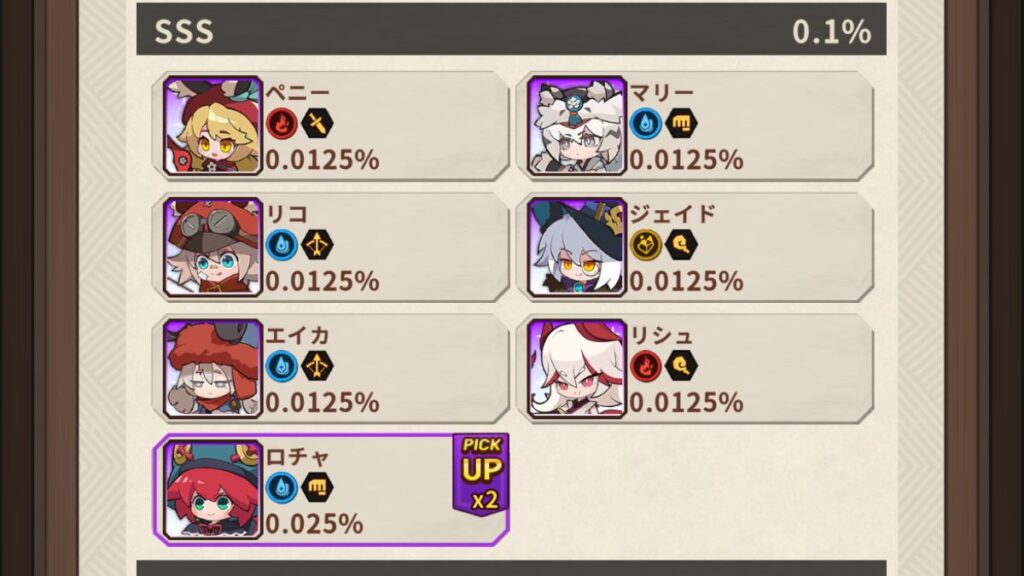1024x576 pixels.
Task: Click ロチャ's fist class icon
Action: click(317, 487)
